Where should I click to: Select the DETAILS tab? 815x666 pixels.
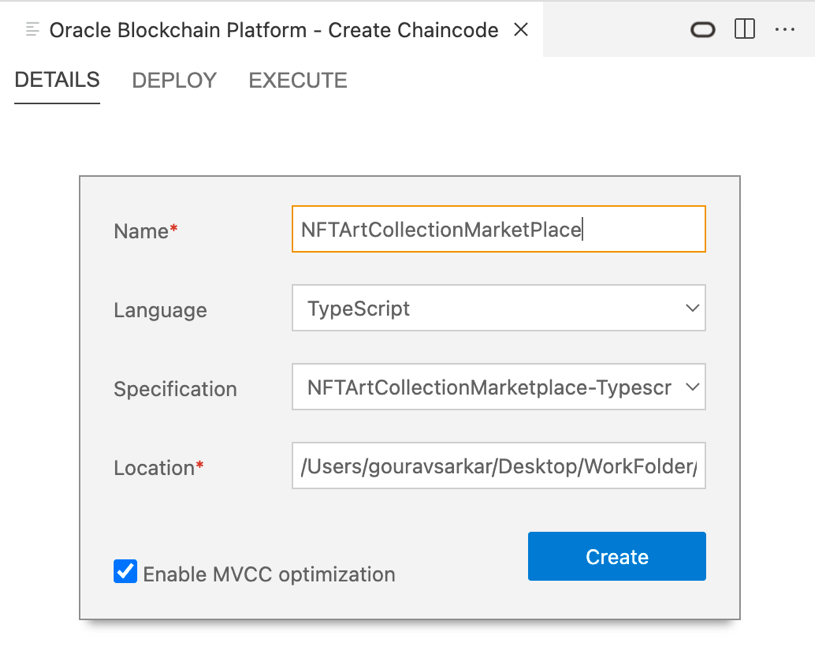point(56,80)
